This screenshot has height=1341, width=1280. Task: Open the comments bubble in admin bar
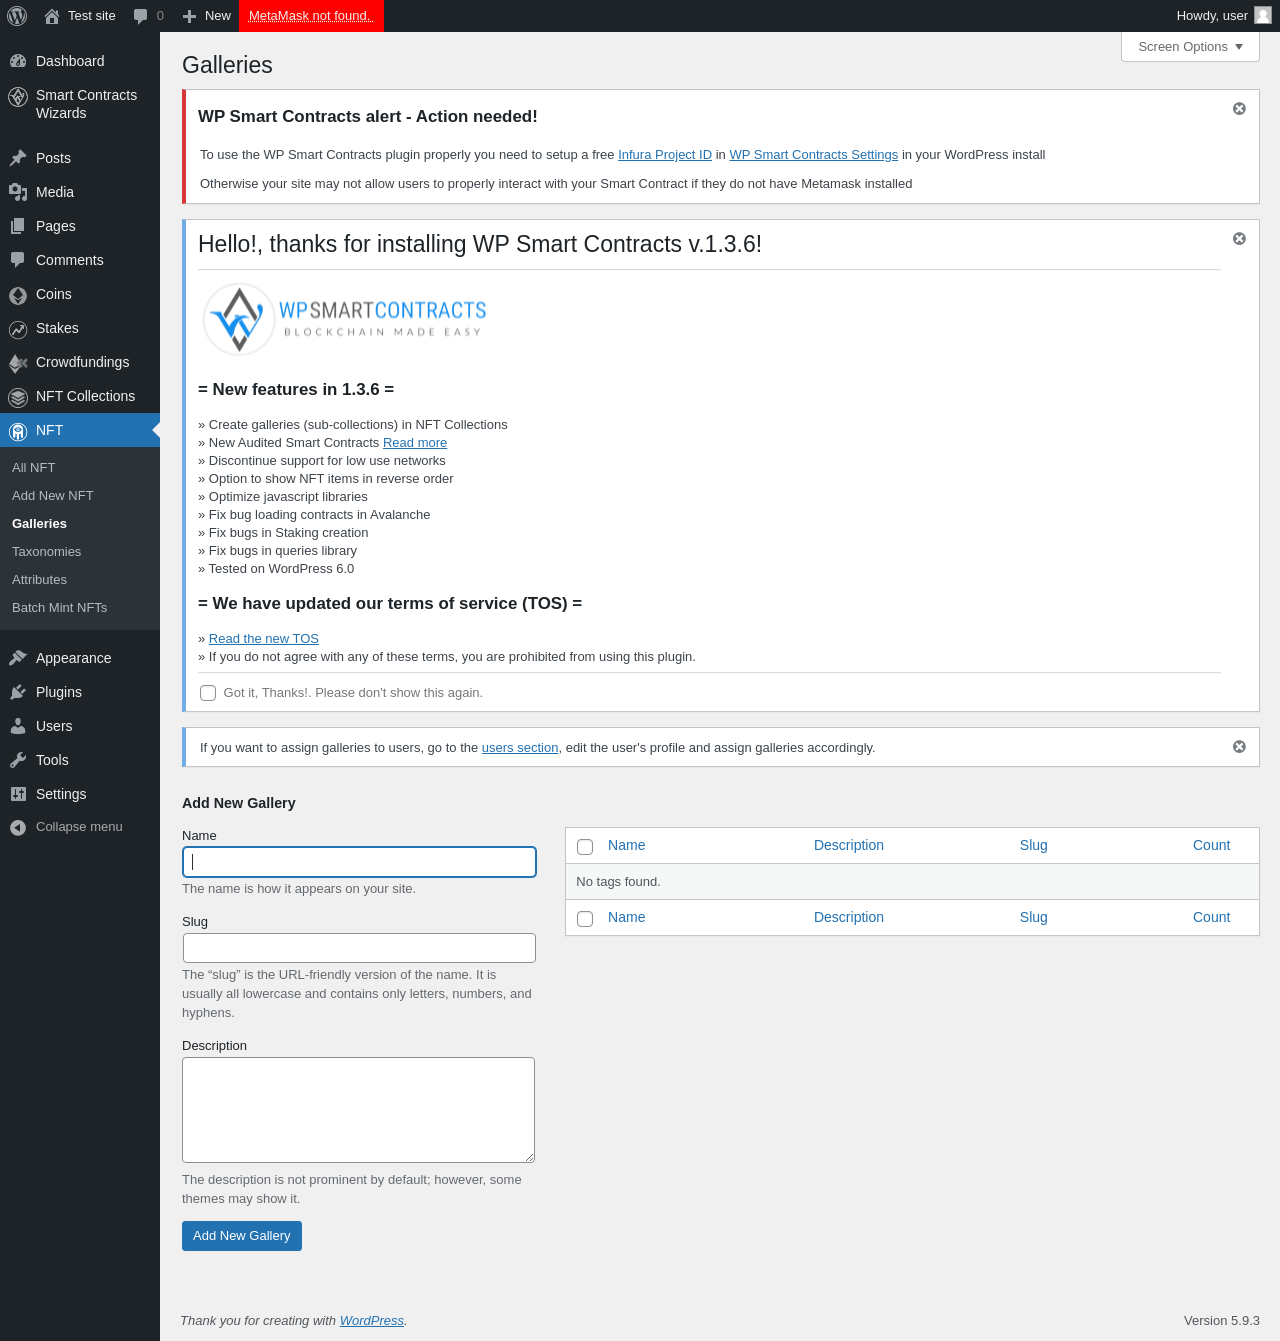tap(141, 16)
